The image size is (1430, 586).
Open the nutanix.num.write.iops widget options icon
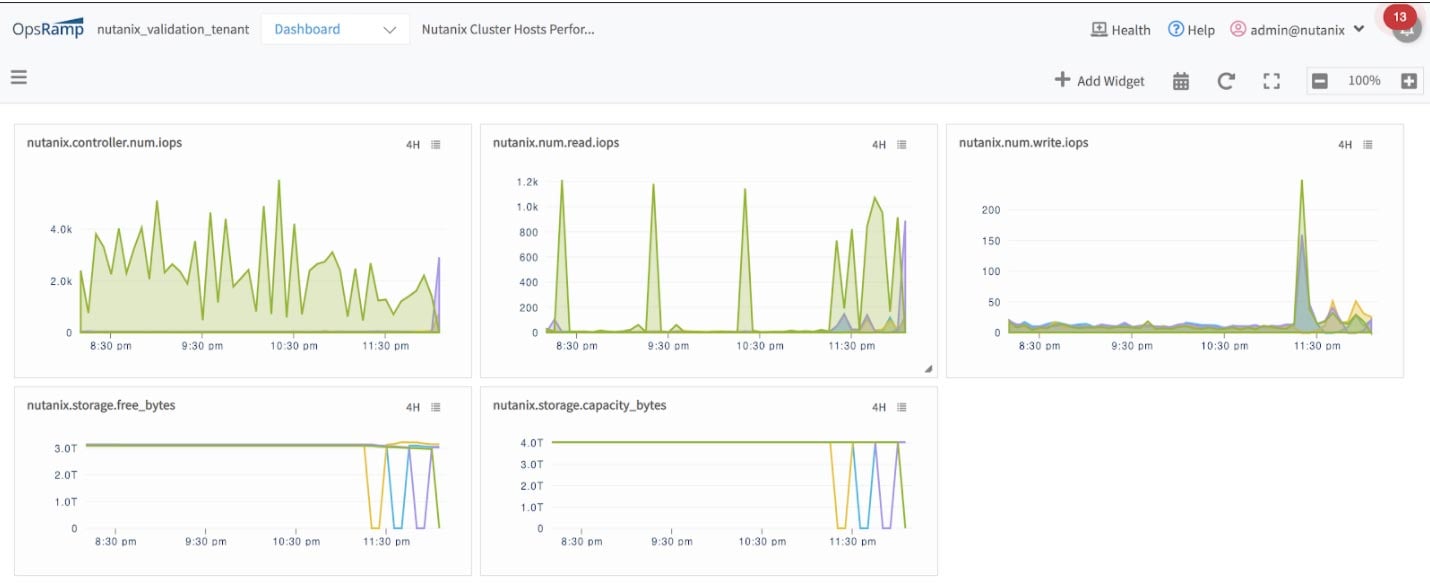(x=1368, y=143)
